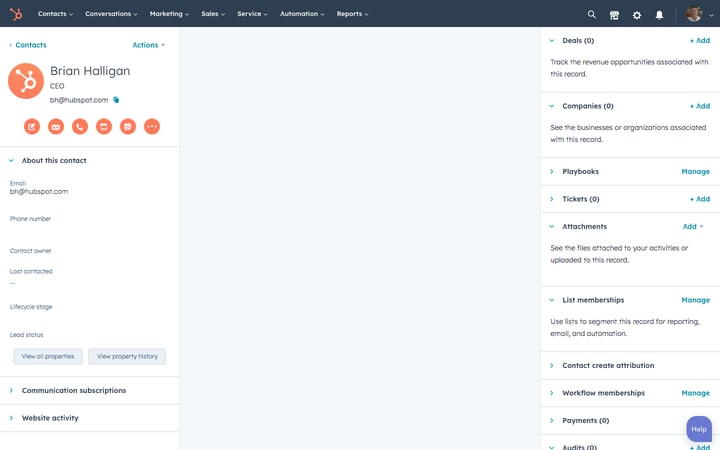720x450 pixels.
Task: Open the search magnifier icon
Action: tap(591, 15)
